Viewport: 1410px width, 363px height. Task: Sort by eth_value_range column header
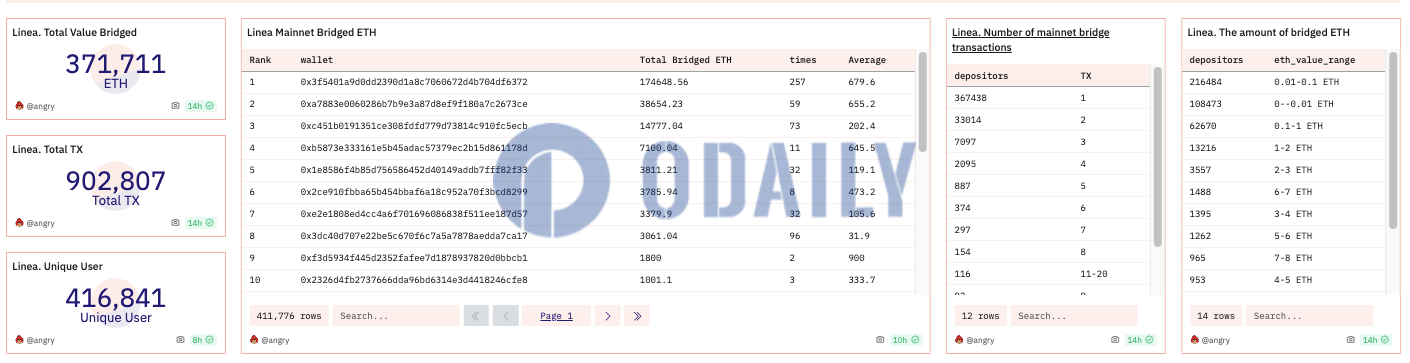point(1314,60)
